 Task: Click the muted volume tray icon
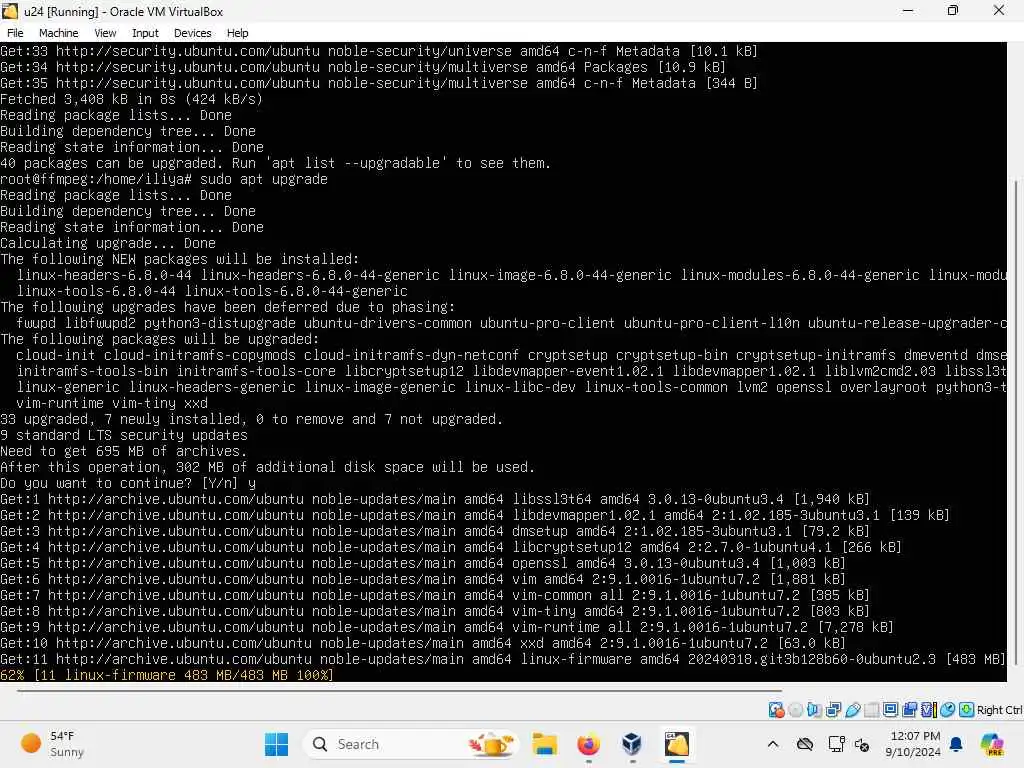[x=862, y=744]
